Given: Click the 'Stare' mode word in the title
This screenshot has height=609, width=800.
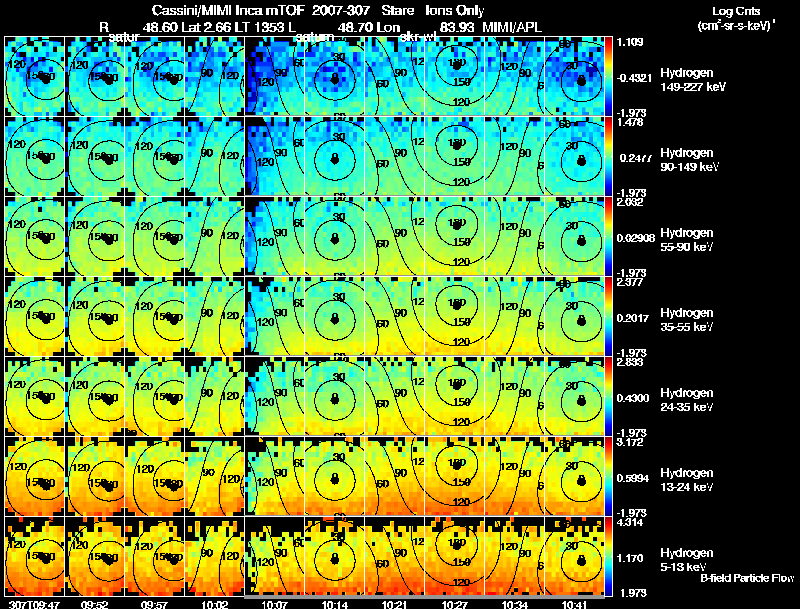Looking at the screenshot, I should click(398, 10).
